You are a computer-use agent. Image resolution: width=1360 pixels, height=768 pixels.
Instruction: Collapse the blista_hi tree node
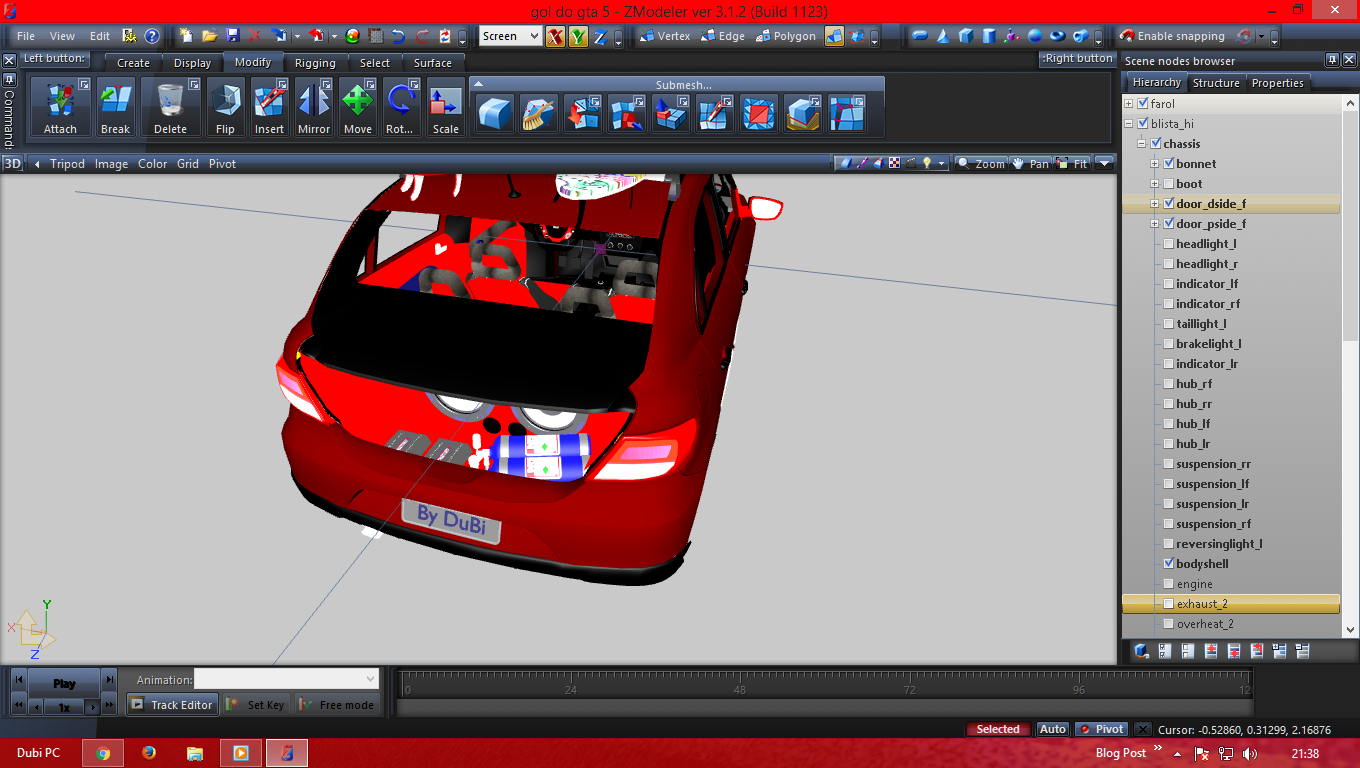coord(1129,123)
